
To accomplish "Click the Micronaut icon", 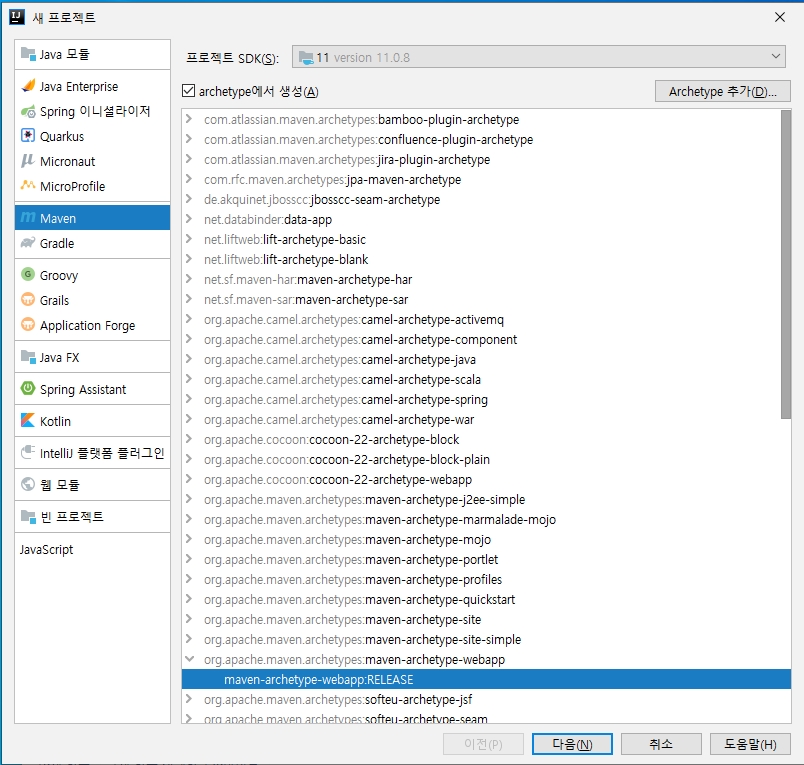I will 28,160.
